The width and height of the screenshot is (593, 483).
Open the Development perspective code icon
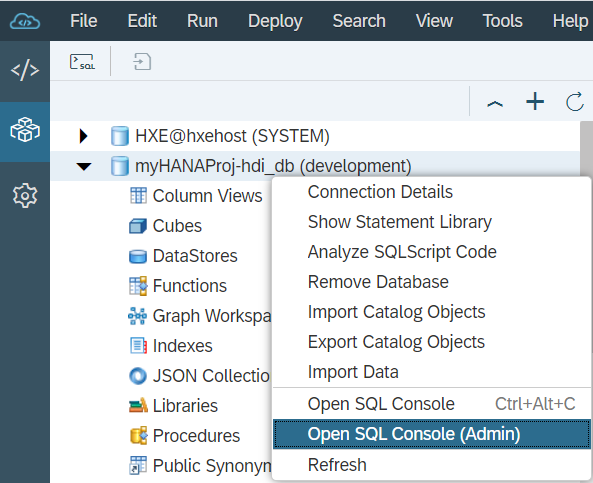pyautogui.click(x=25, y=70)
